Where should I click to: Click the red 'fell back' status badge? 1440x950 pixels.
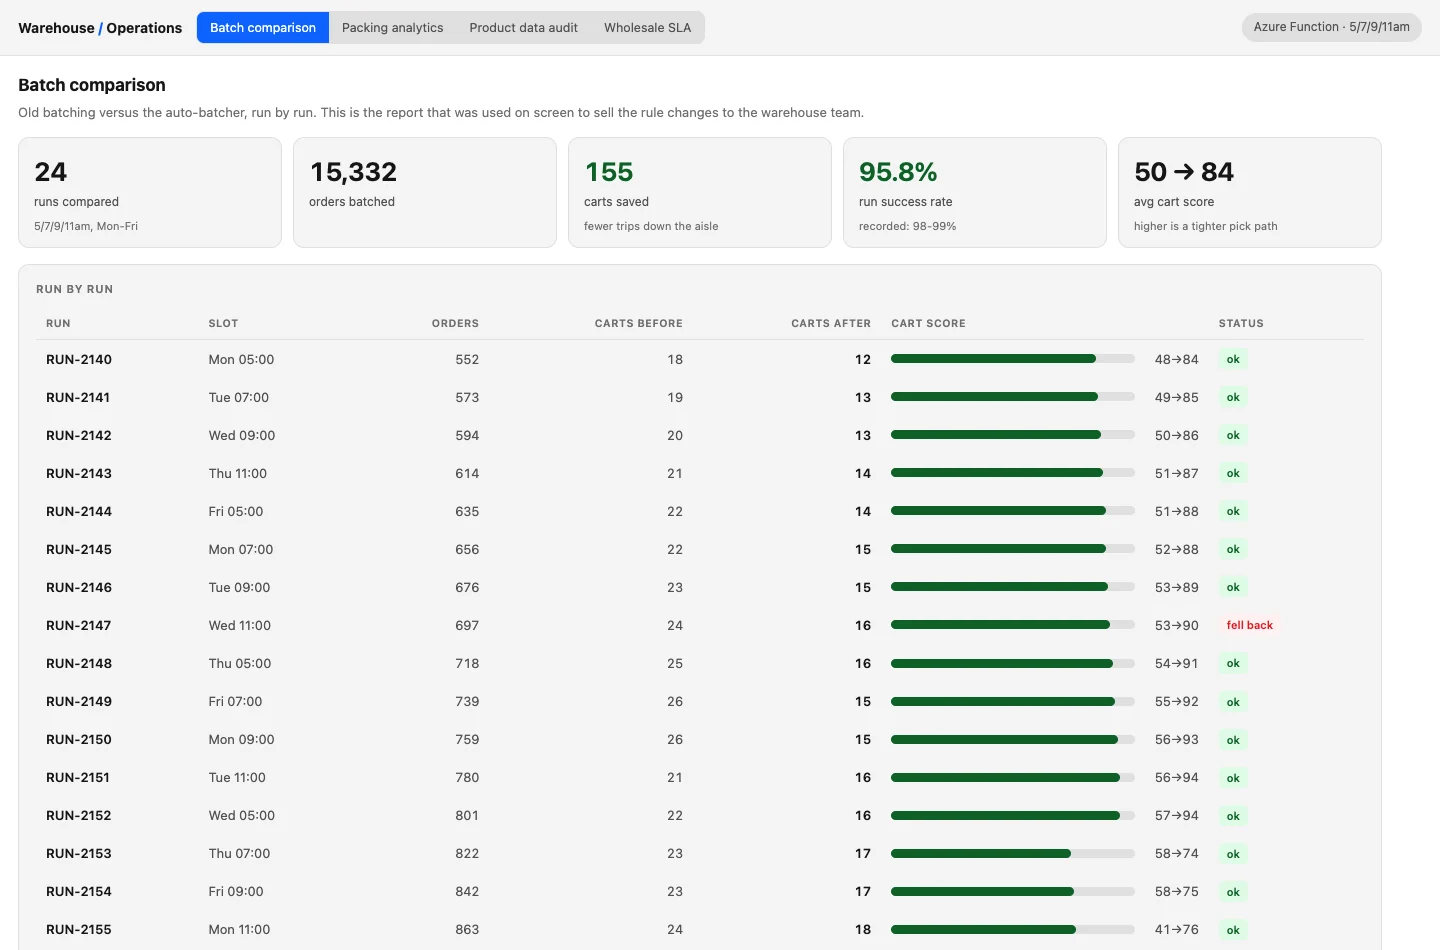coord(1250,625)
